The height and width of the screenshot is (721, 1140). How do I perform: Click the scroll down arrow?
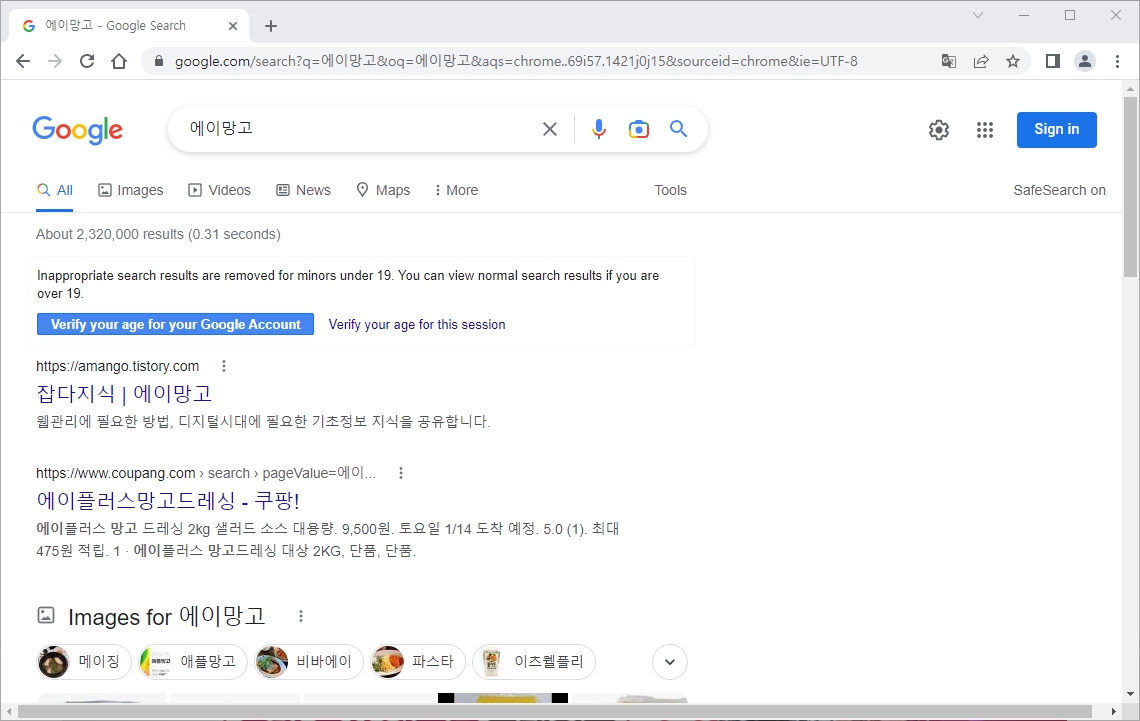[1130, 694]
